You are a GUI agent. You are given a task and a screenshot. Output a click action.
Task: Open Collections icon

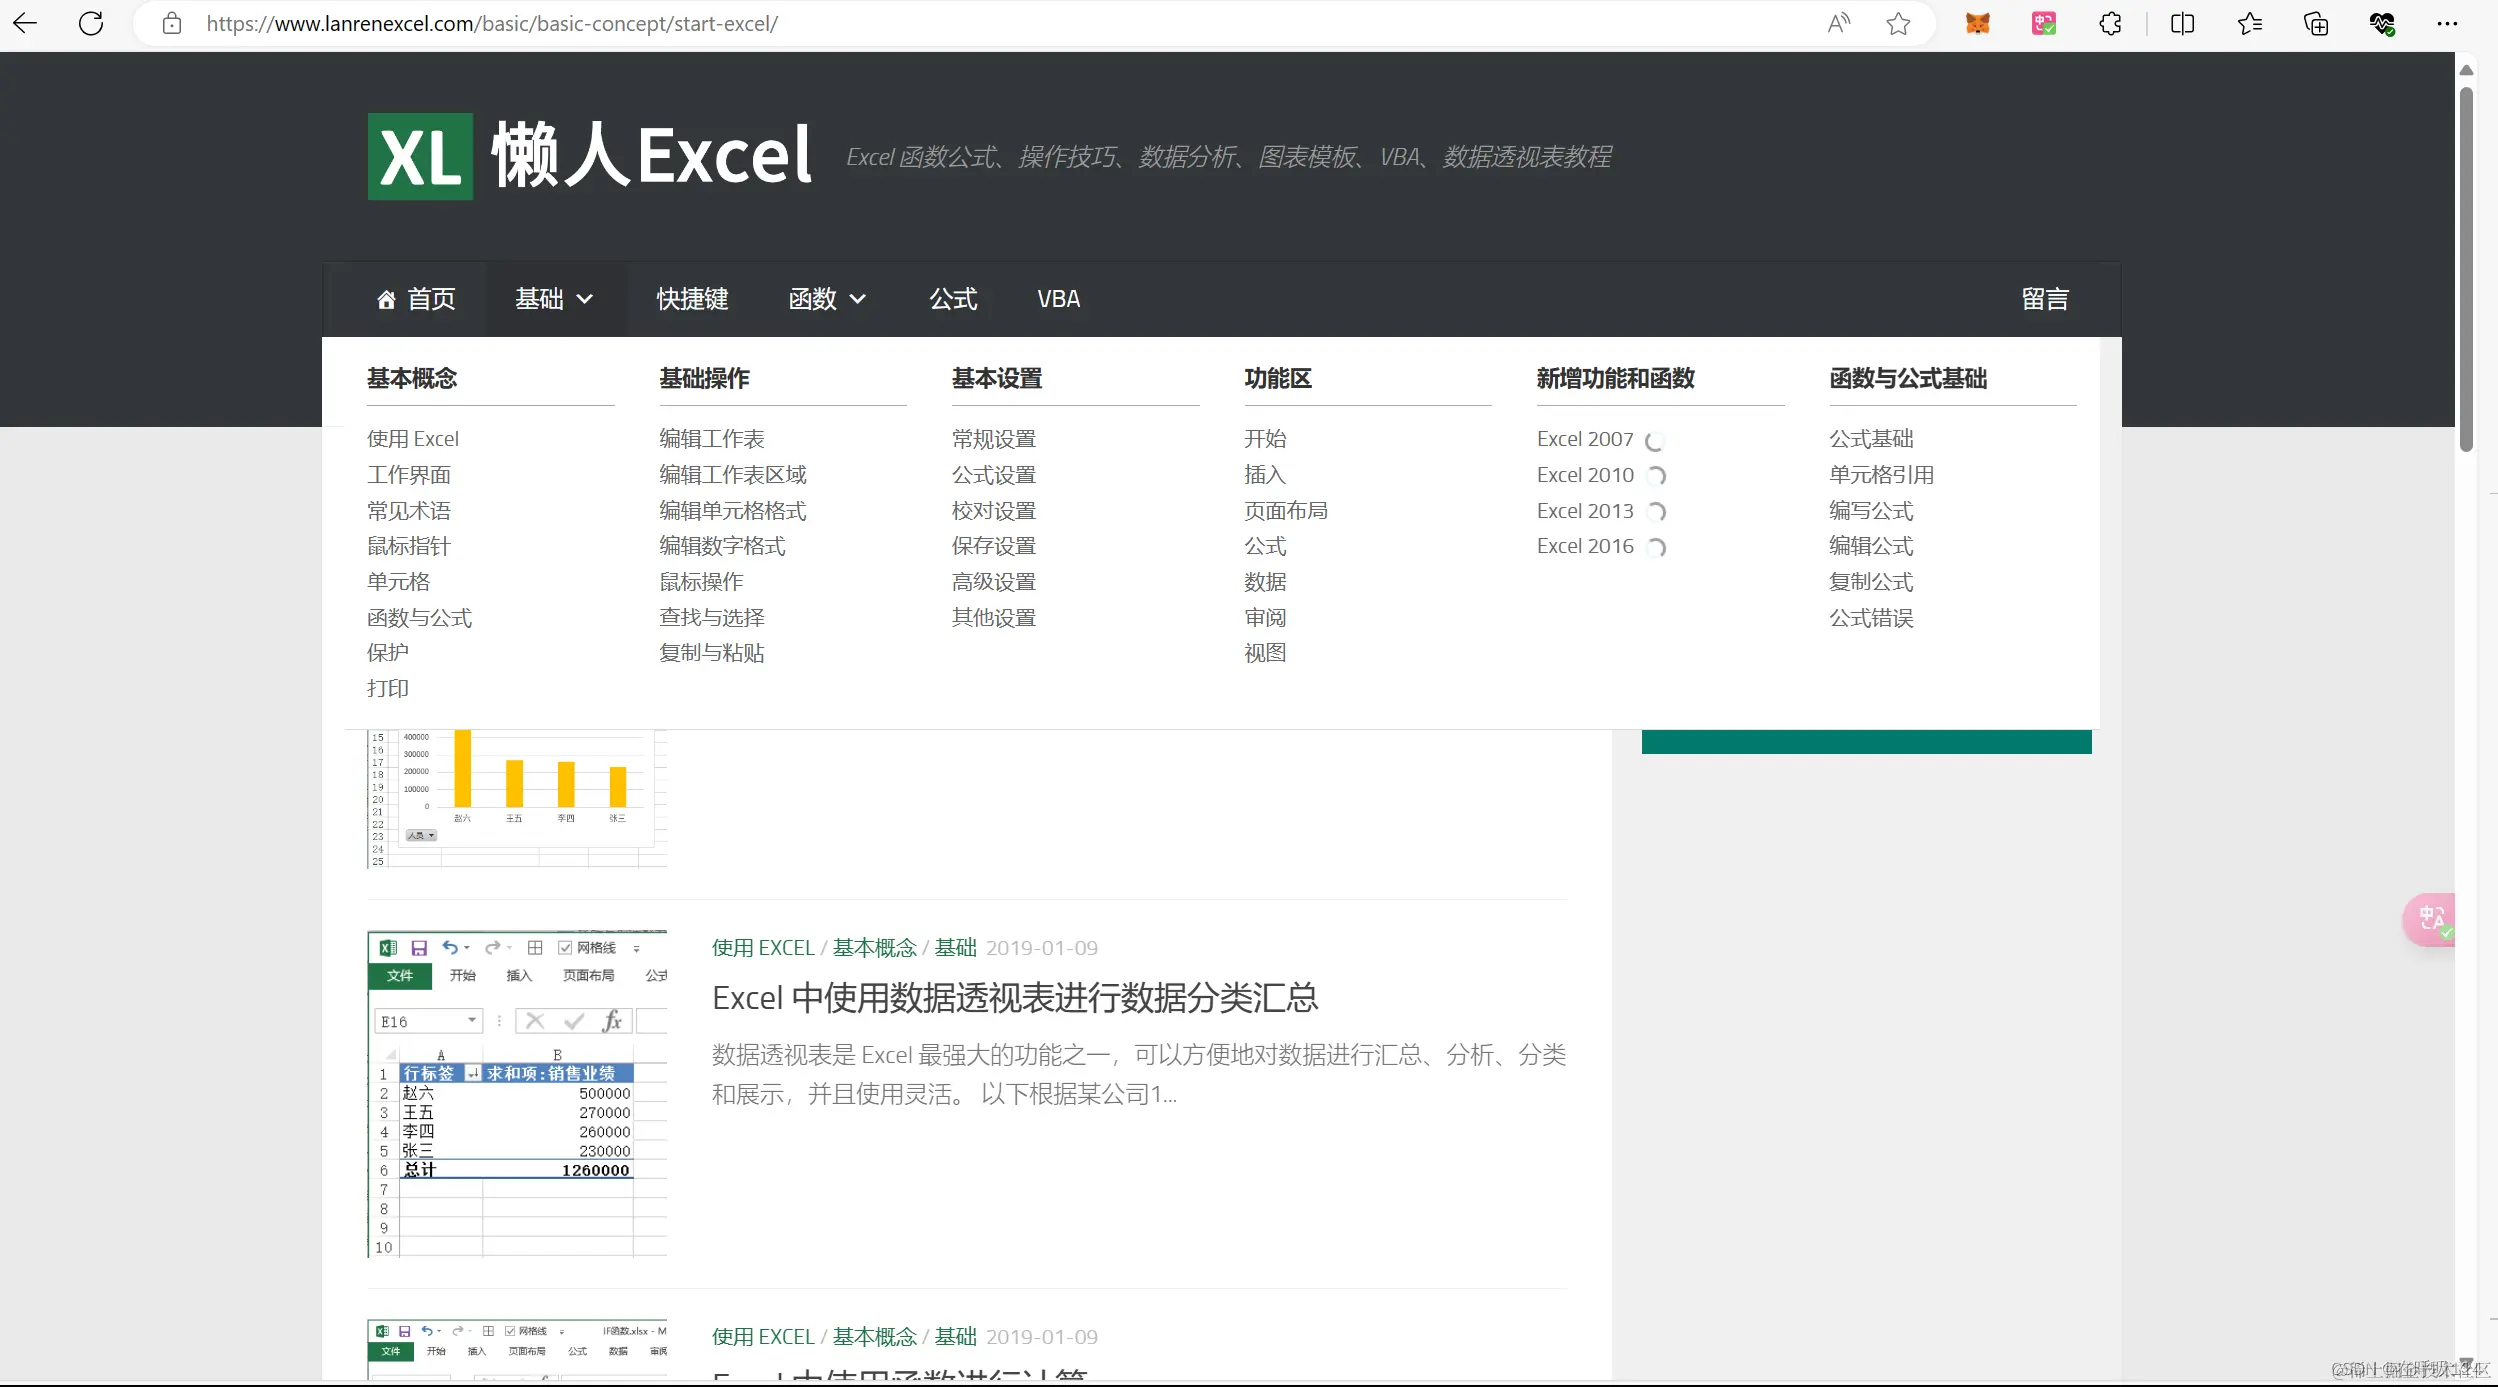tap(2316, 23)
